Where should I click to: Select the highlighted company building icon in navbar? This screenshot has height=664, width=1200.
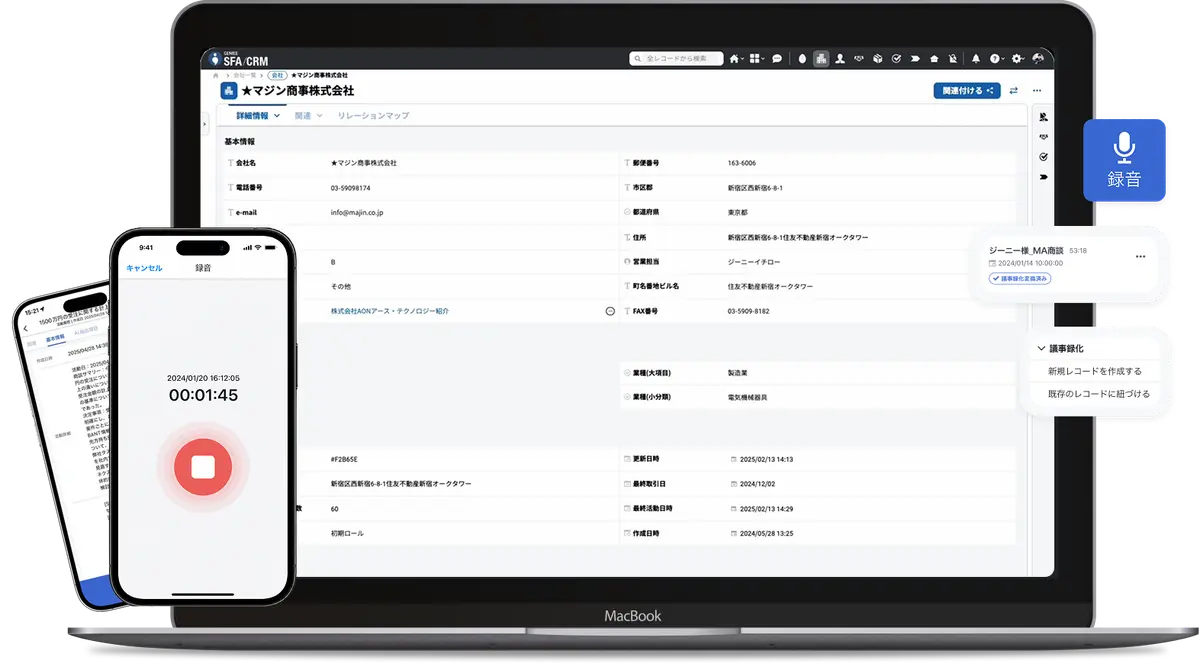click(x=821, y=59)
